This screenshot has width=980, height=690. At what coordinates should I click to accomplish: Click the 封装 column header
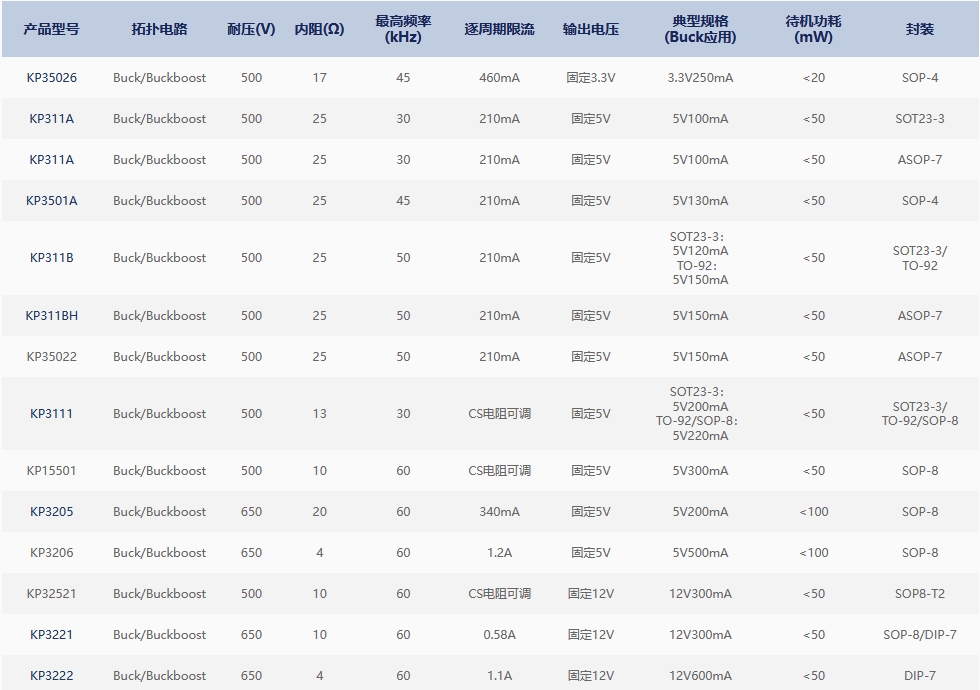pos(919,29)
